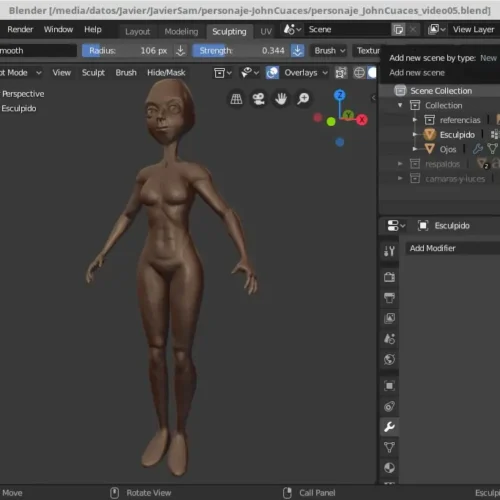Open the Tool properties tab
The image size is (500, 500).
pyautogui.click(x=389, y=251)
